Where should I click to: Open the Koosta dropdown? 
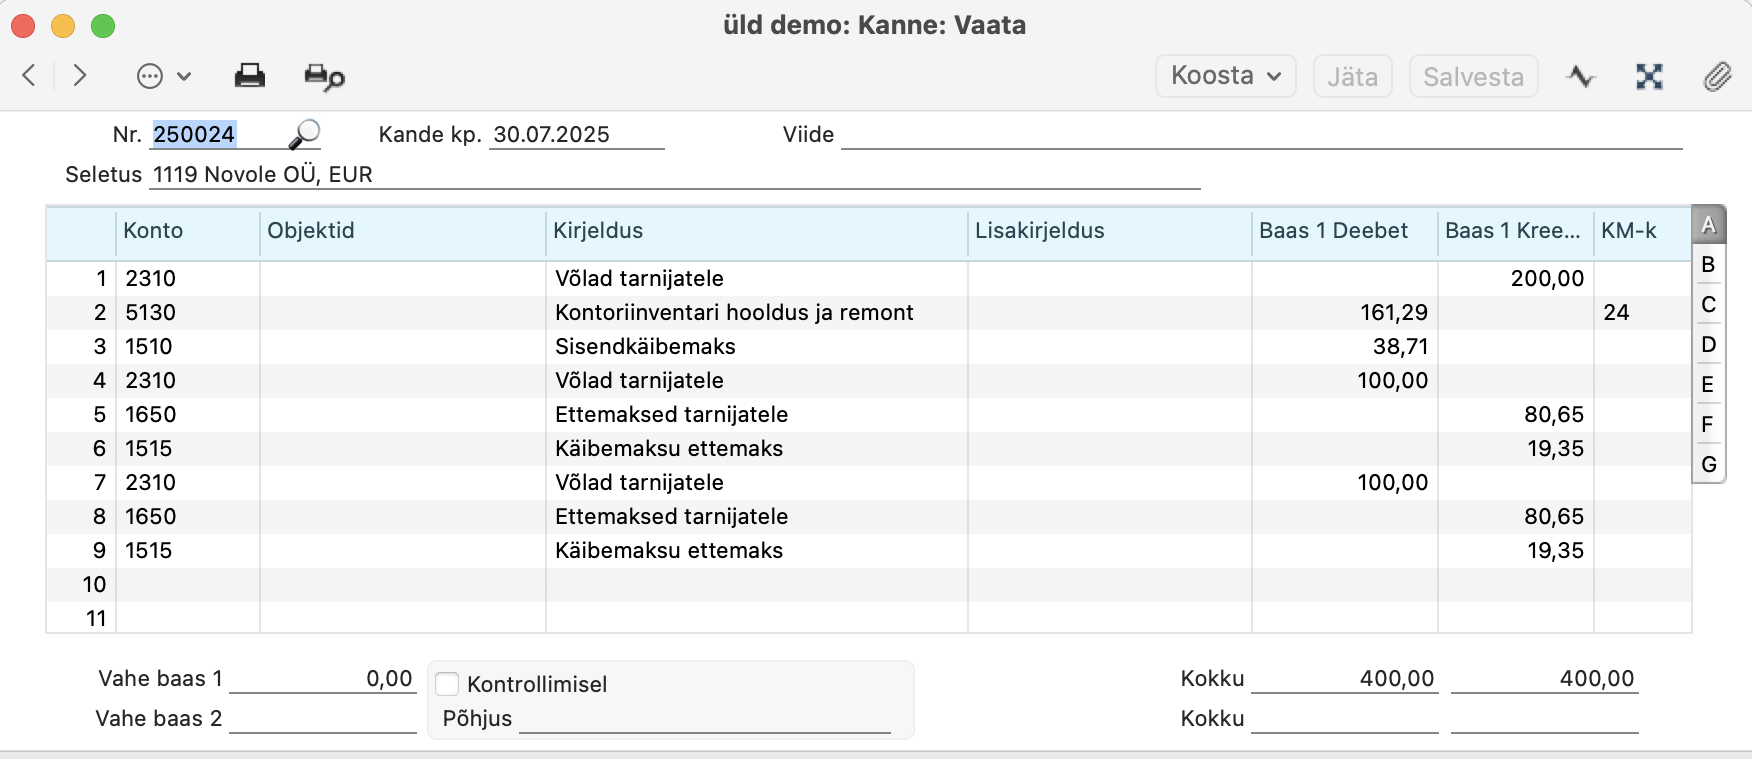pos(1226,76)
